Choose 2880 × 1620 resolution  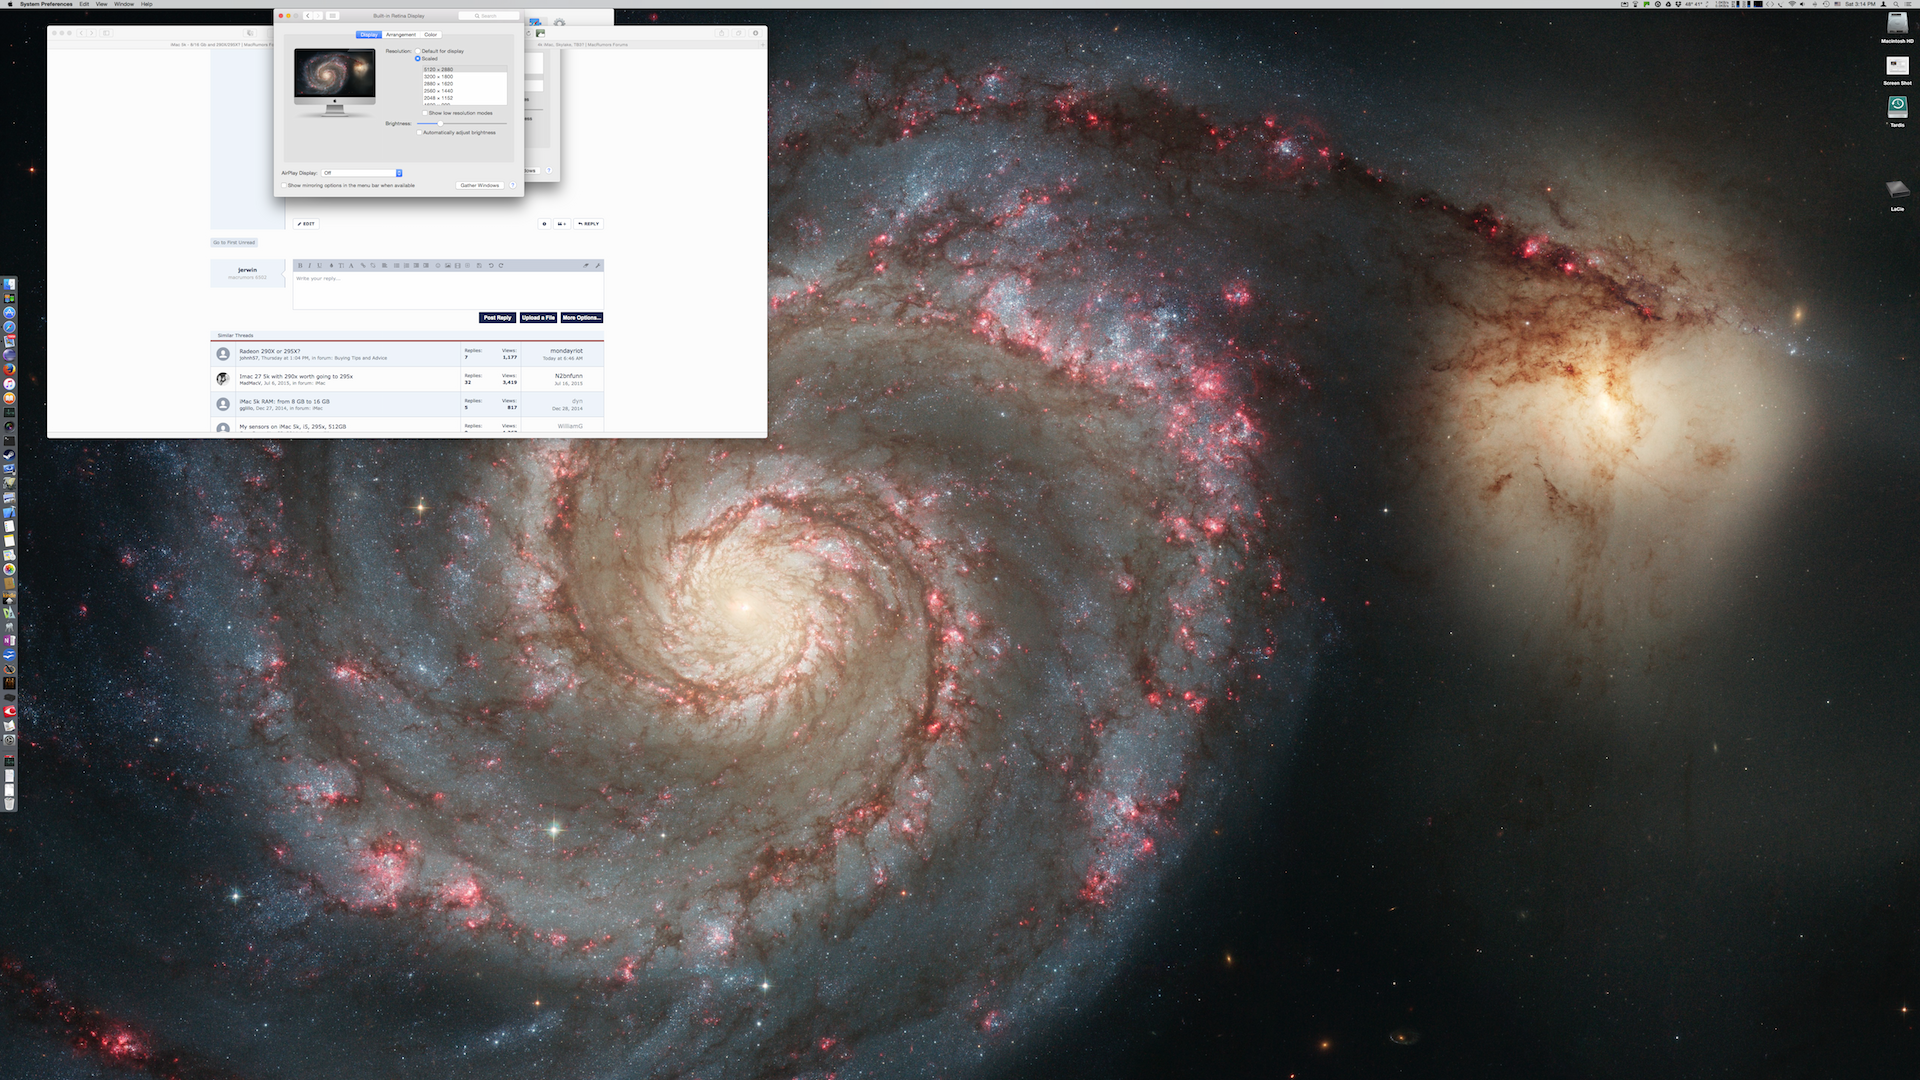click(464, 83)
